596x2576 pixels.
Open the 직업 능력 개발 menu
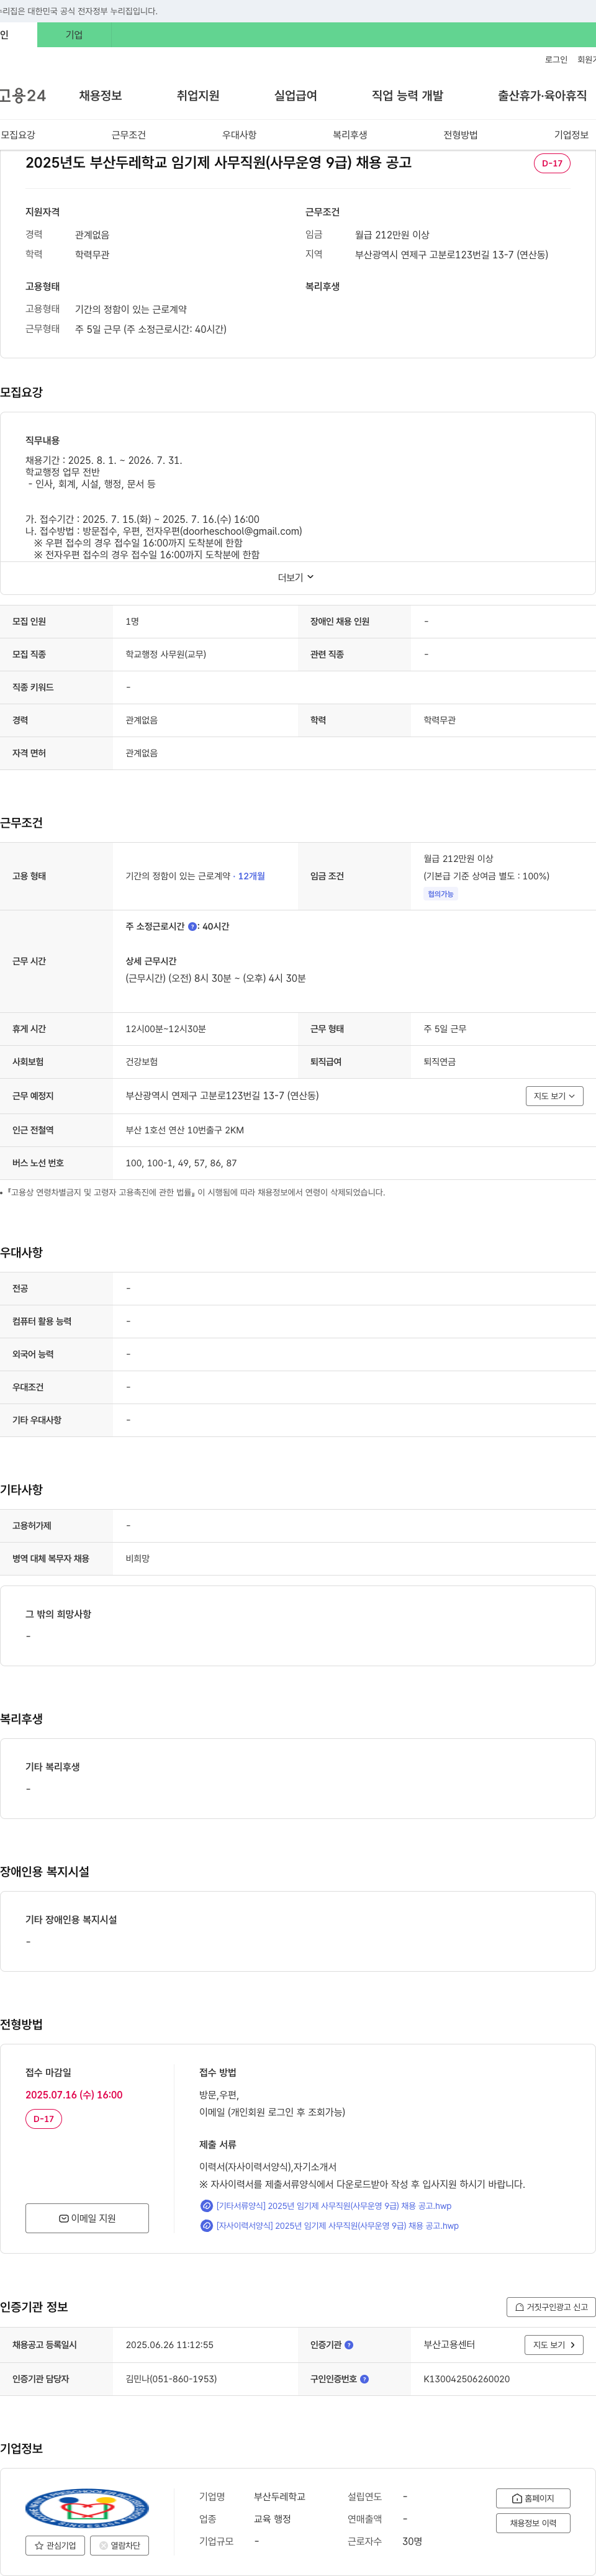point(407,96)
